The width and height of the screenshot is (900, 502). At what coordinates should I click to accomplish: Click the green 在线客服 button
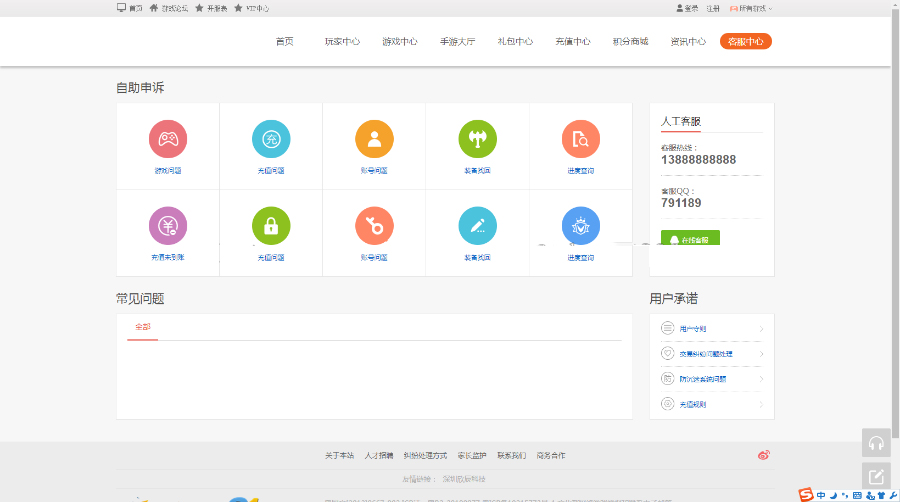click(x=690, y=240)
